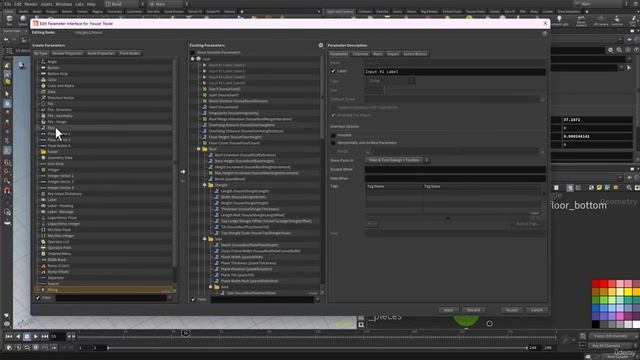Viewport: 640px width, 360px height.
Task: Open the Callback Script dropdown arrow
Action: 542,99
